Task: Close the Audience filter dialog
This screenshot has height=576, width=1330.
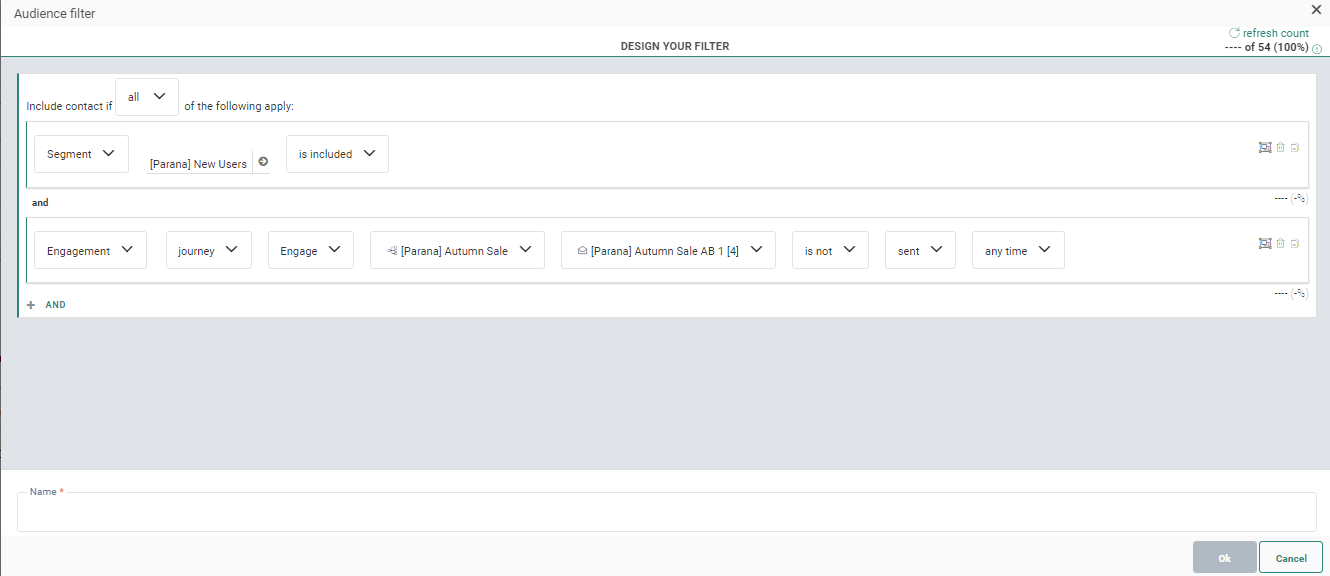Action: 1316,10
